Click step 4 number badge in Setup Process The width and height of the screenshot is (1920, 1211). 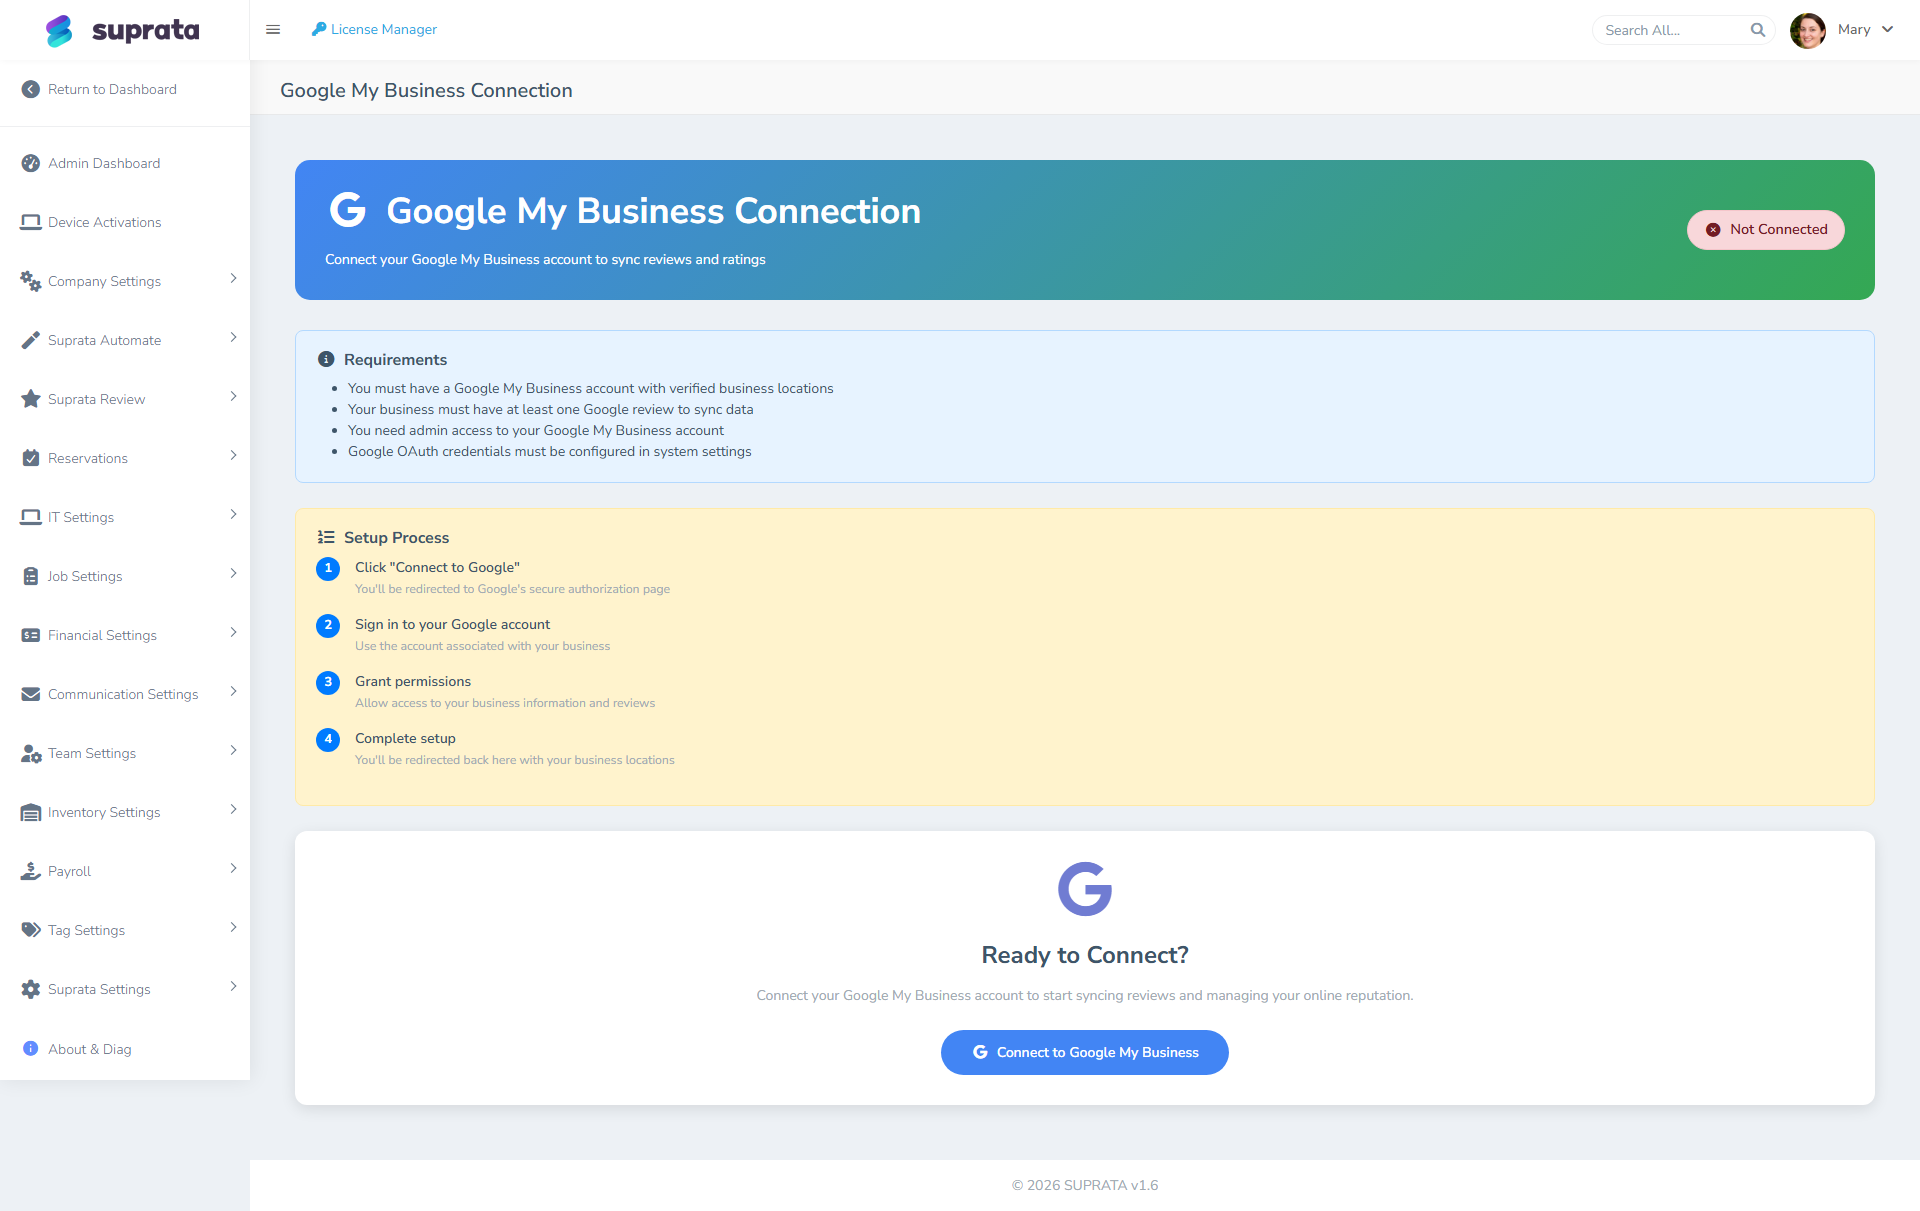(328, 739)
